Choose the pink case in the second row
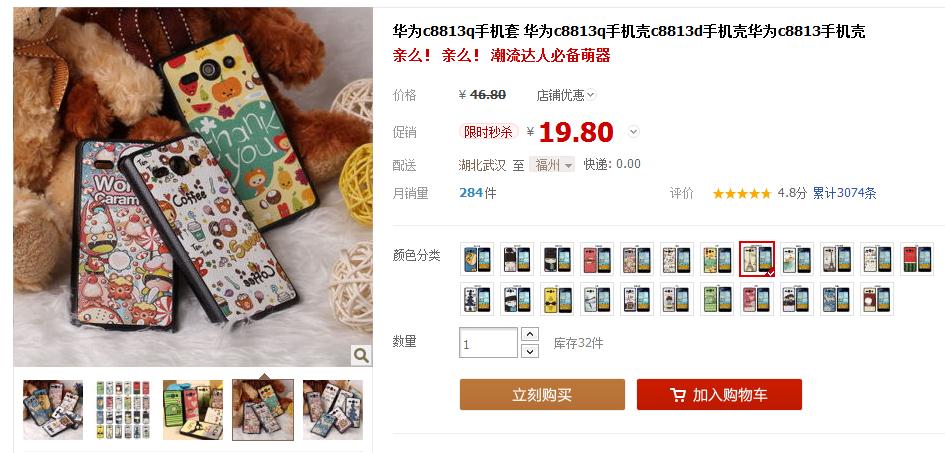Image resolution: width=945 pixels, height=453 pixels. point(756,299)
